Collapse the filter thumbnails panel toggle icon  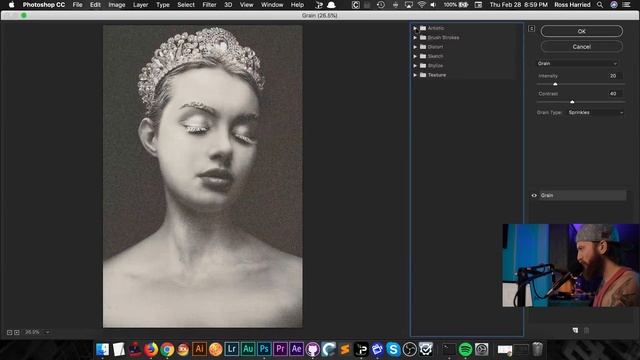click(531, 28)
